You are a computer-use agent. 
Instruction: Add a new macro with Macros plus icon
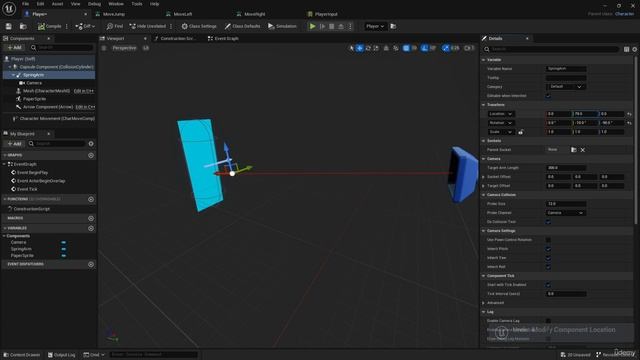click(91, 218)
